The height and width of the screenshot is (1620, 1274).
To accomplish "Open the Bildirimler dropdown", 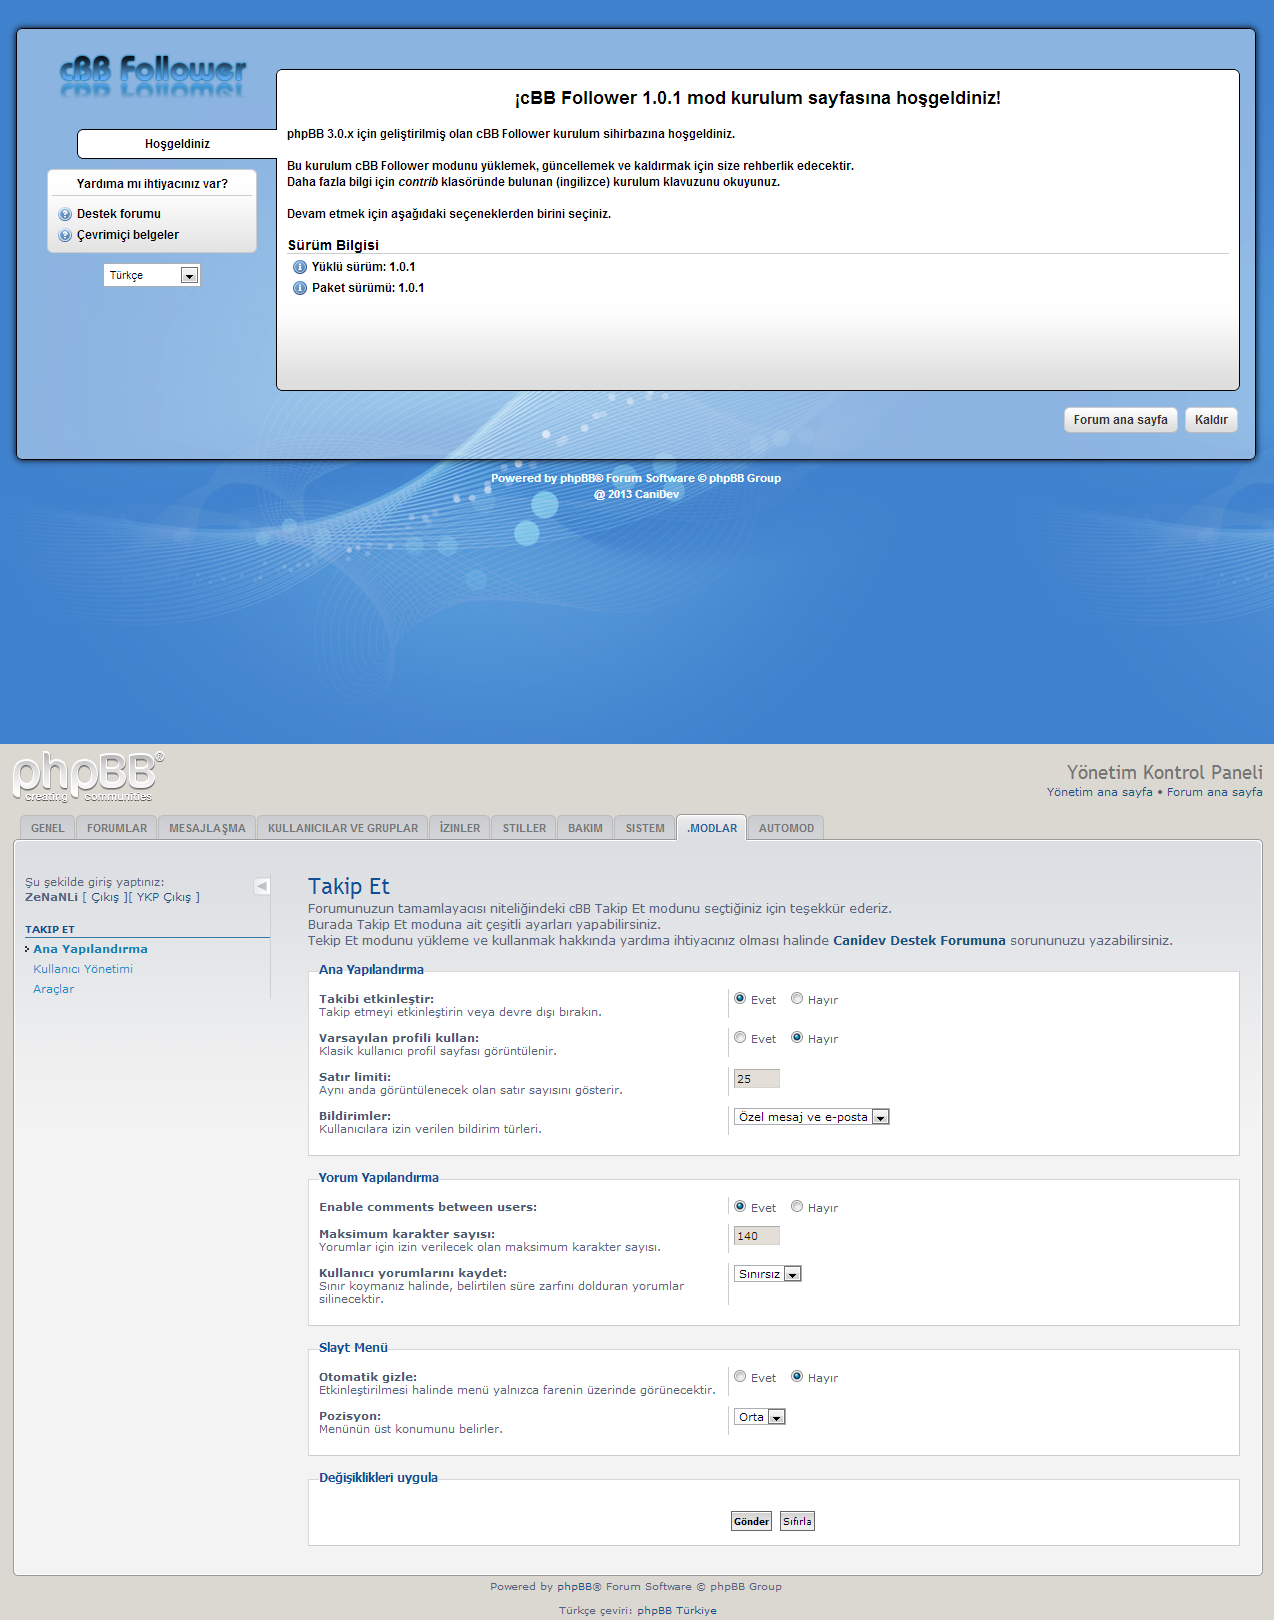I will pyautogui.click(x=812, y=1117).
